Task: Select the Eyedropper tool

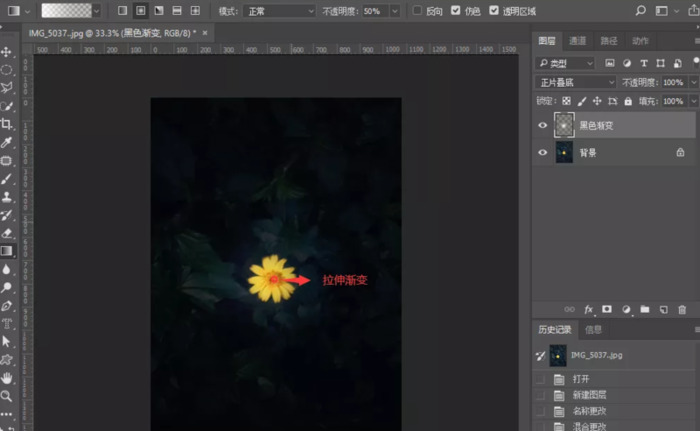Action: (6, 142)
